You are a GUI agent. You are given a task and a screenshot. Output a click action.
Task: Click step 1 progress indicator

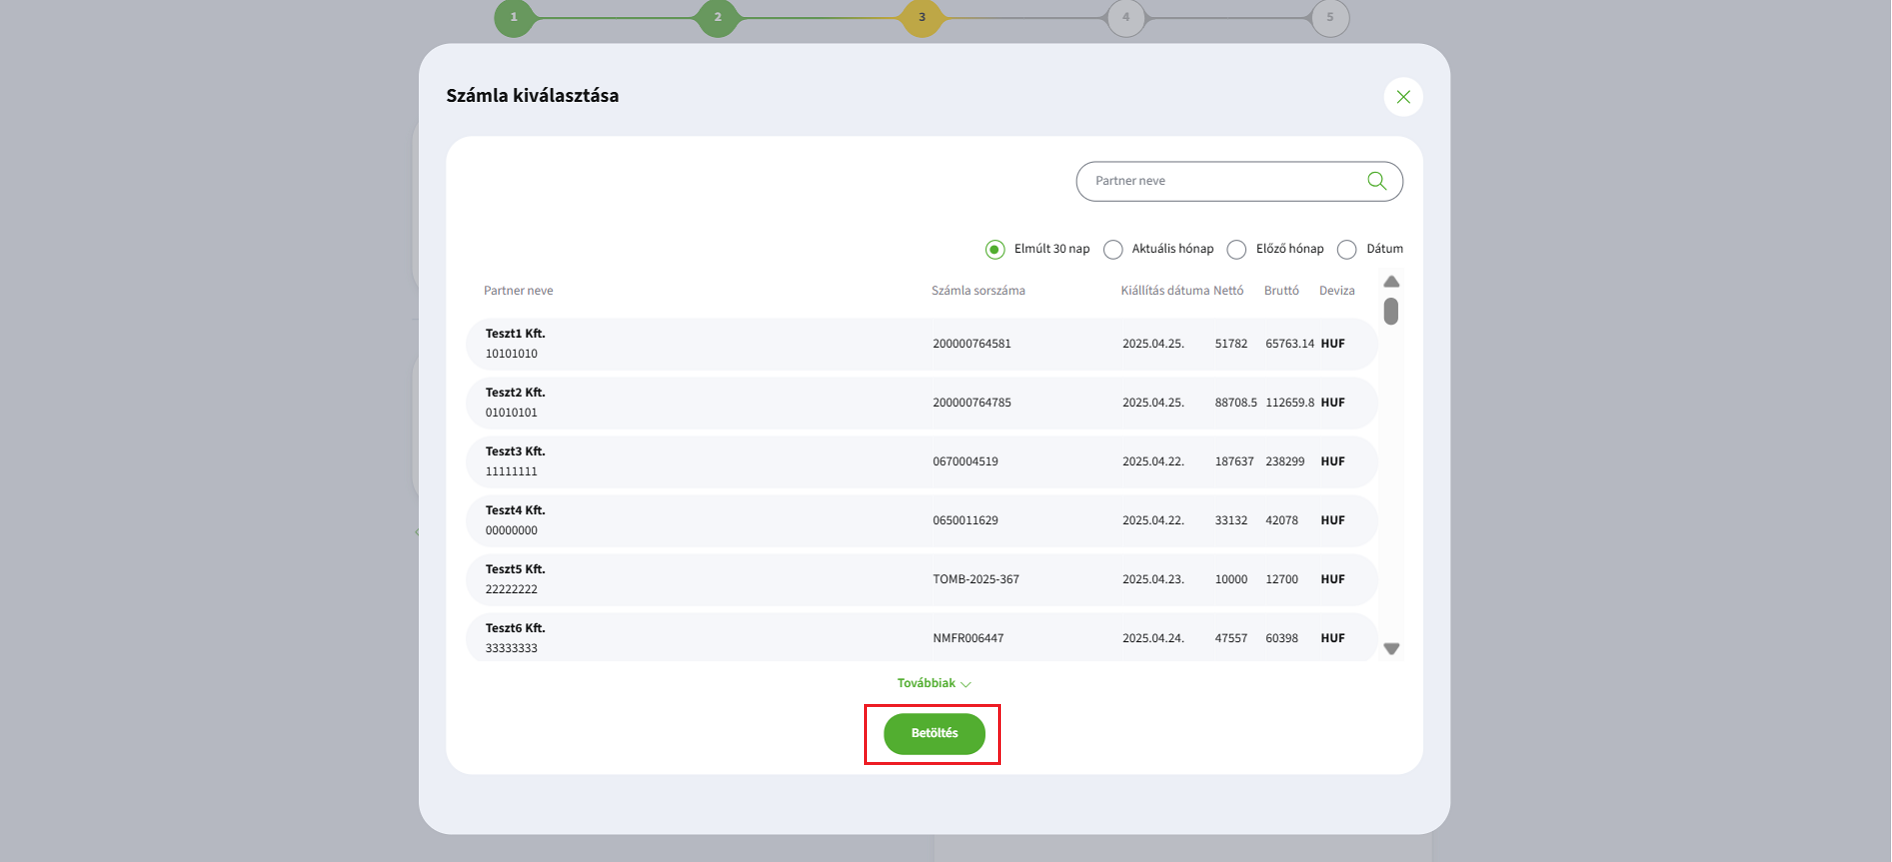click(x=514, y=17)
